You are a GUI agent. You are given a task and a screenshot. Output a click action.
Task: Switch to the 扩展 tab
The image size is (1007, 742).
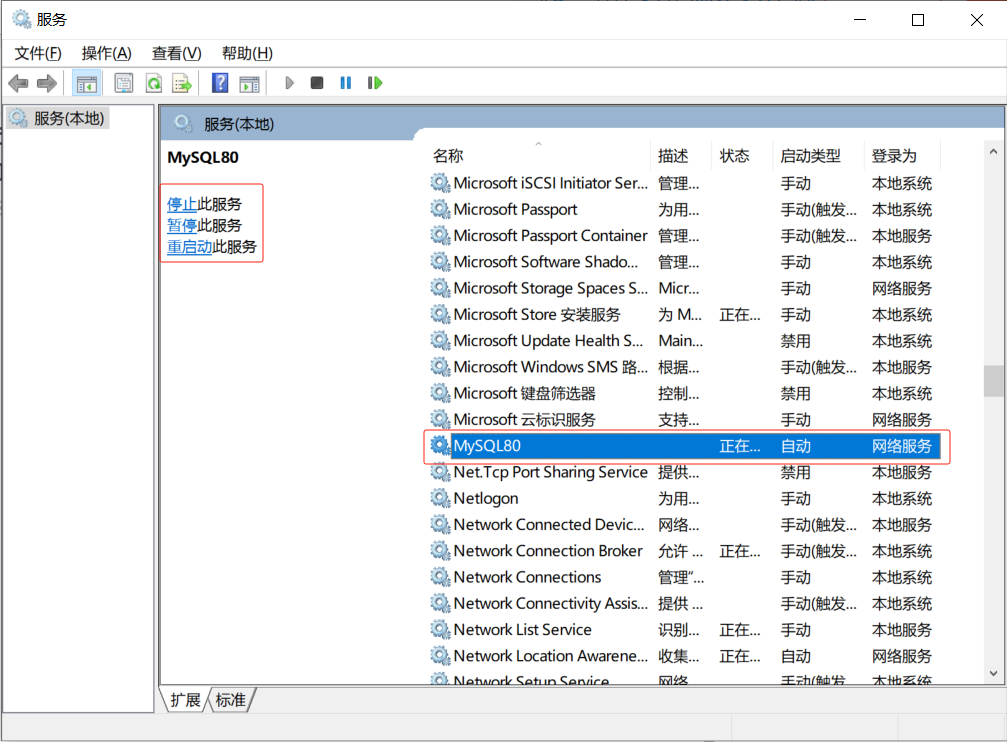185,700
